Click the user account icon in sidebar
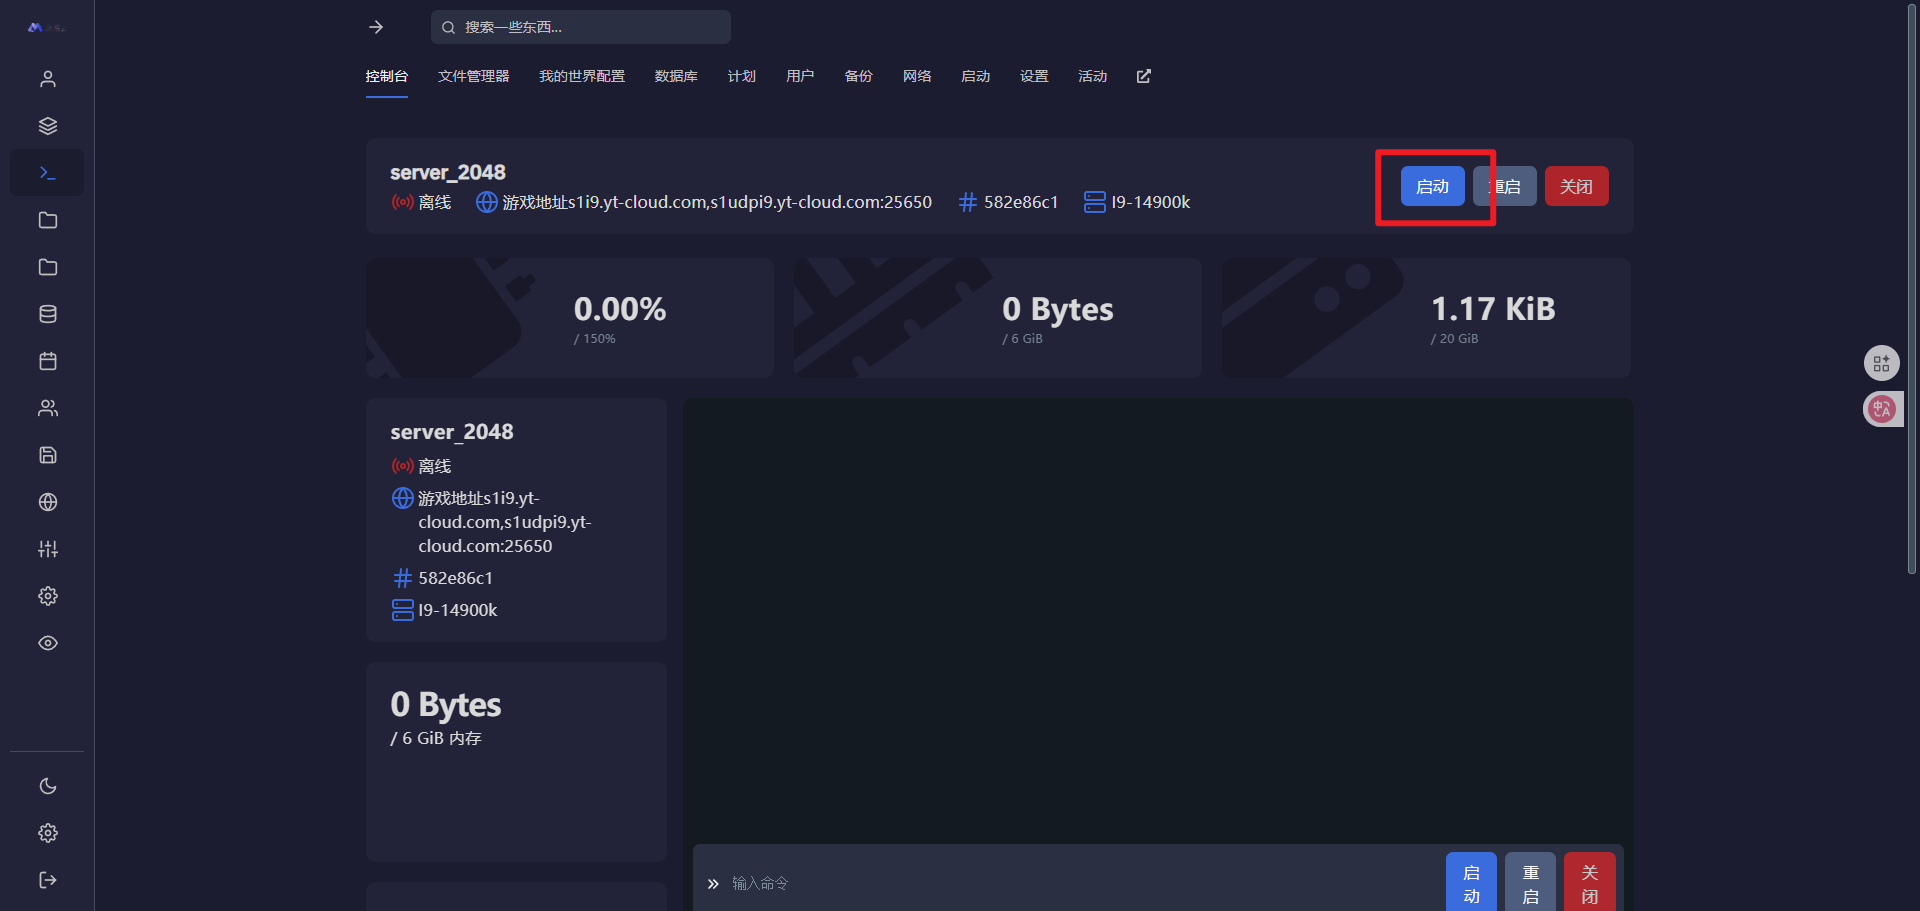 click(x=47, y=79)
